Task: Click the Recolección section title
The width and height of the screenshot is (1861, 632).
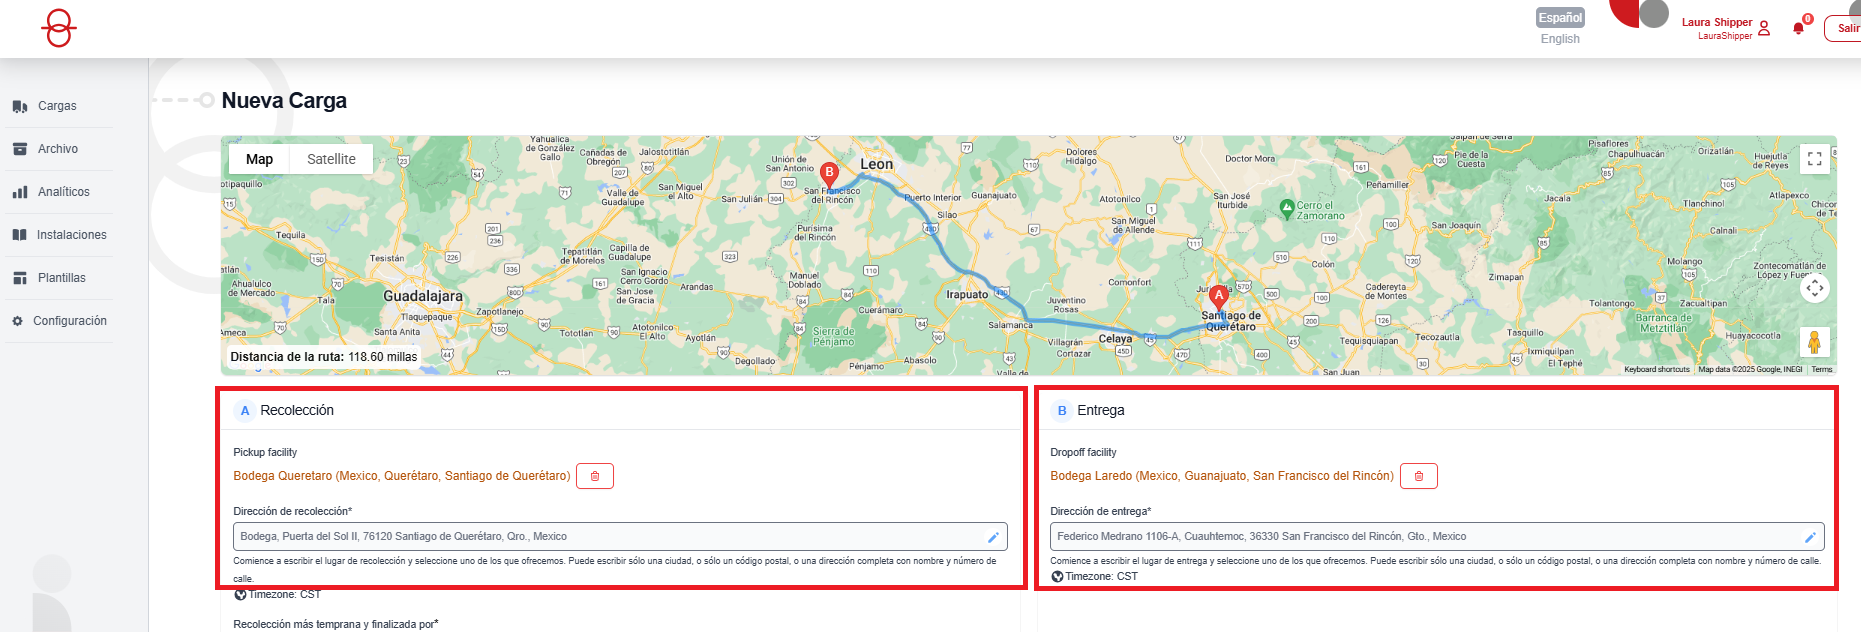Action: 297,411
